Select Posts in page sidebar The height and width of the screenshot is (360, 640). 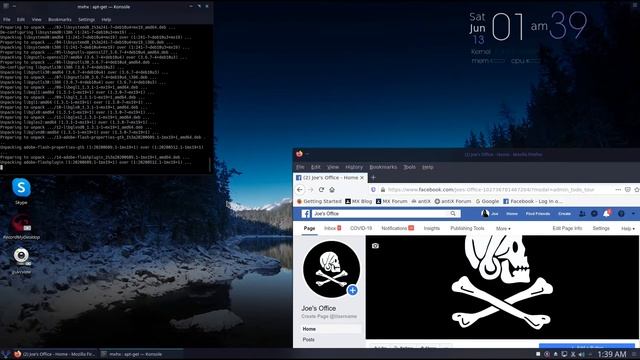pos(309,340)
